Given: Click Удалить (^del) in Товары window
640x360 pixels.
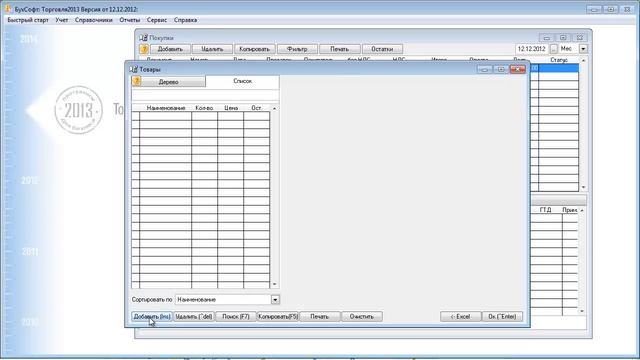Looking at the screenshot, I should [x=194, y=316].
